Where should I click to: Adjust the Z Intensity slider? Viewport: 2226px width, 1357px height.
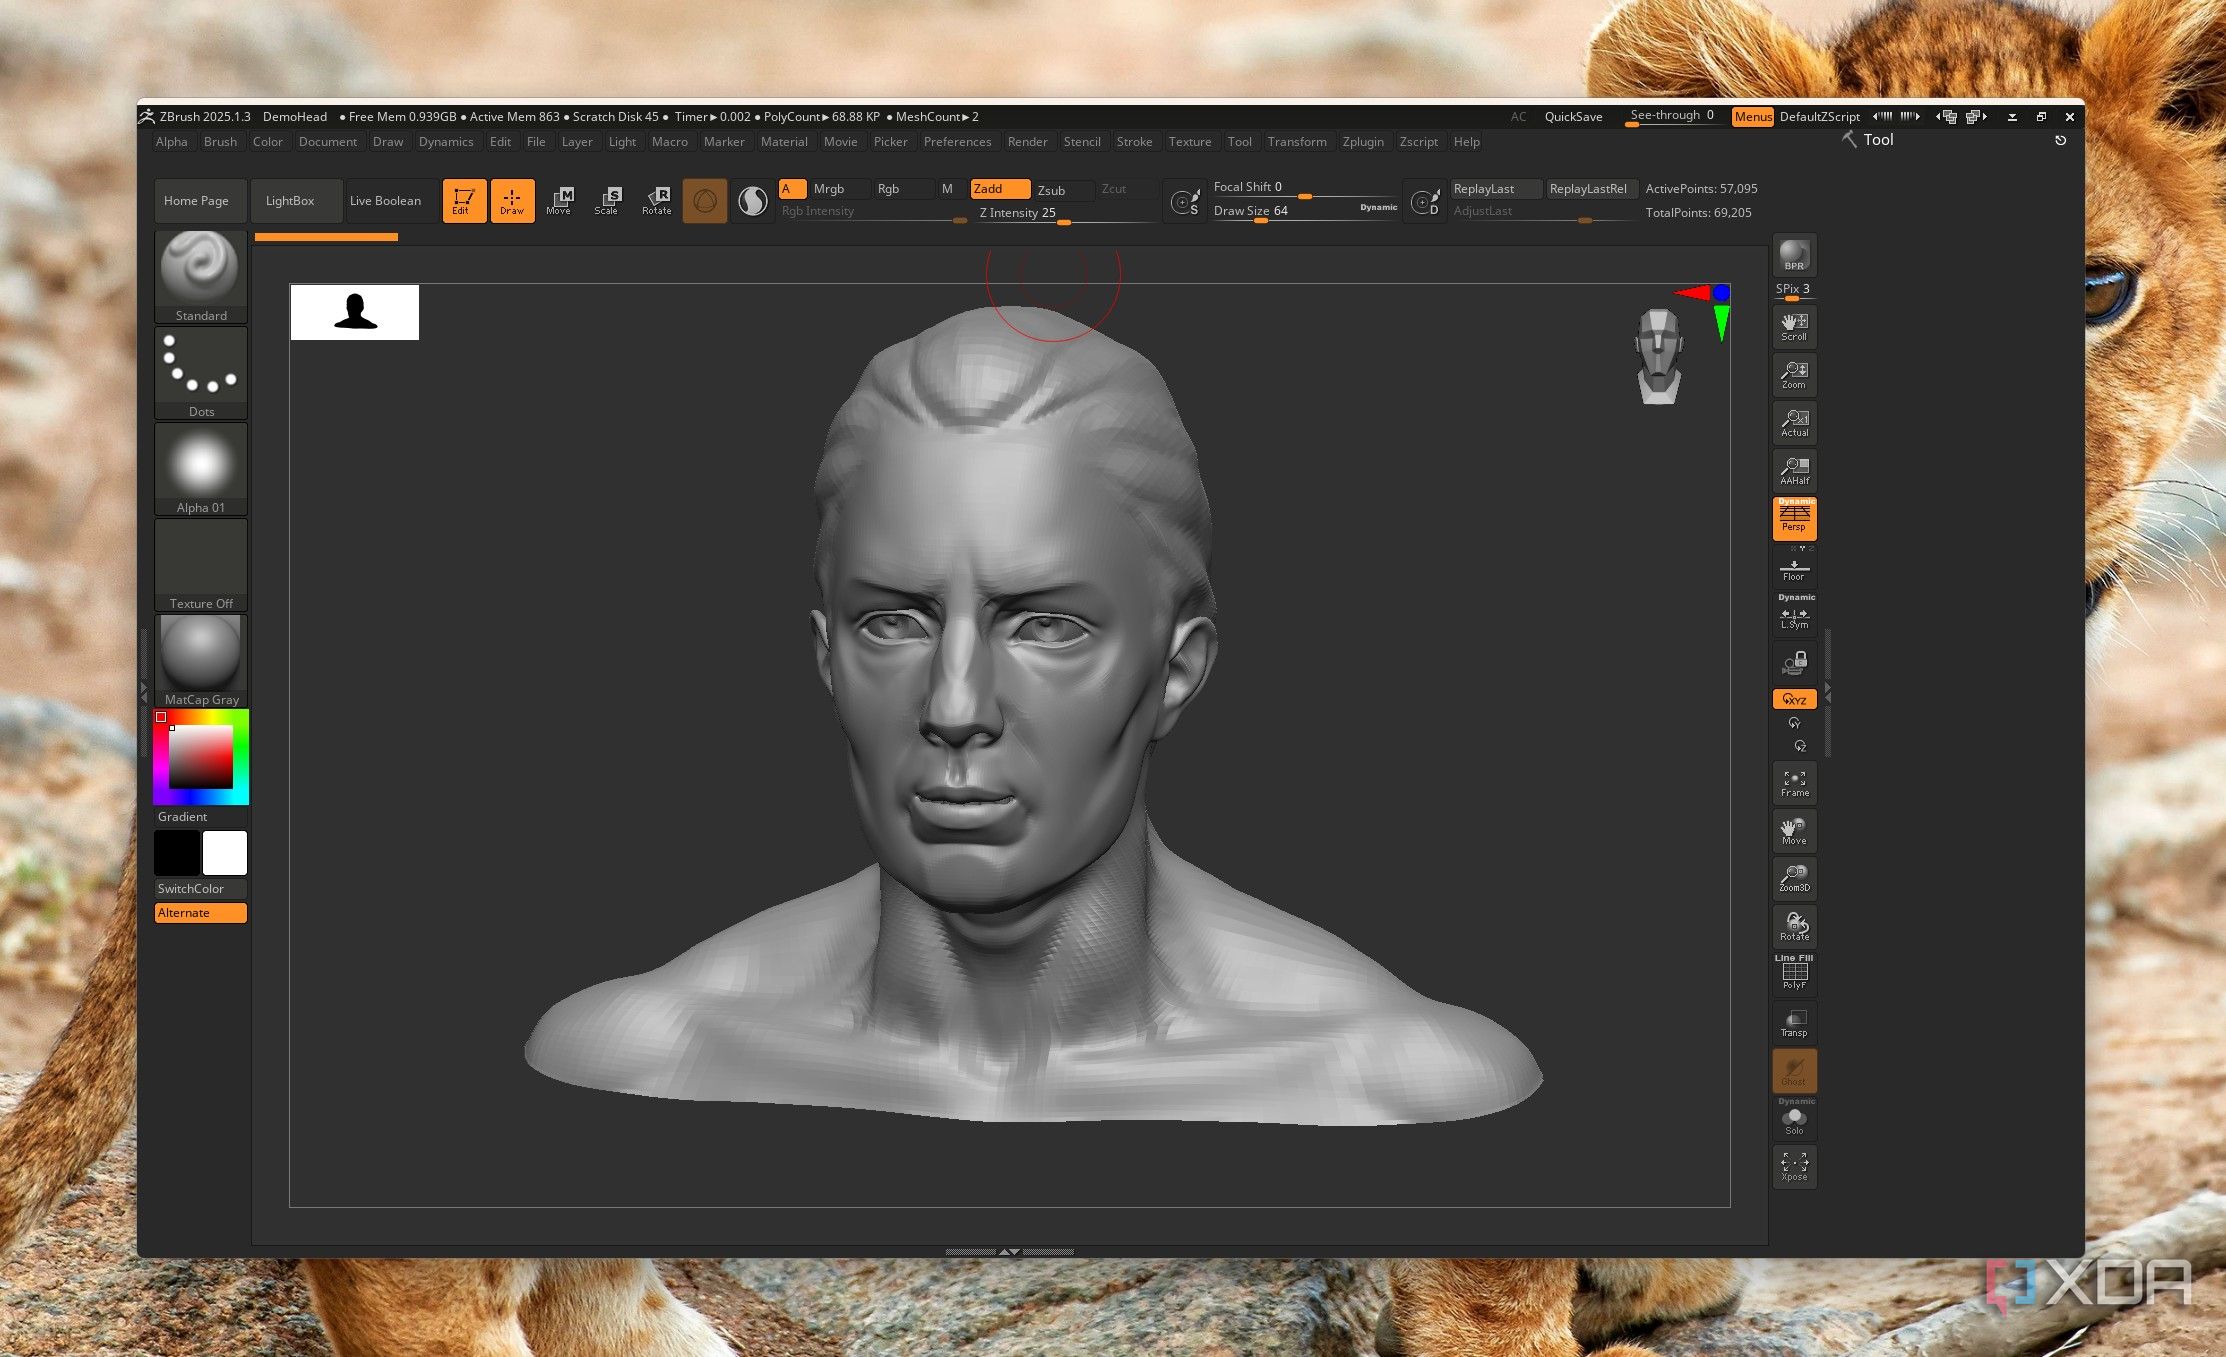pyautogui.click(x=1062, y=220)
